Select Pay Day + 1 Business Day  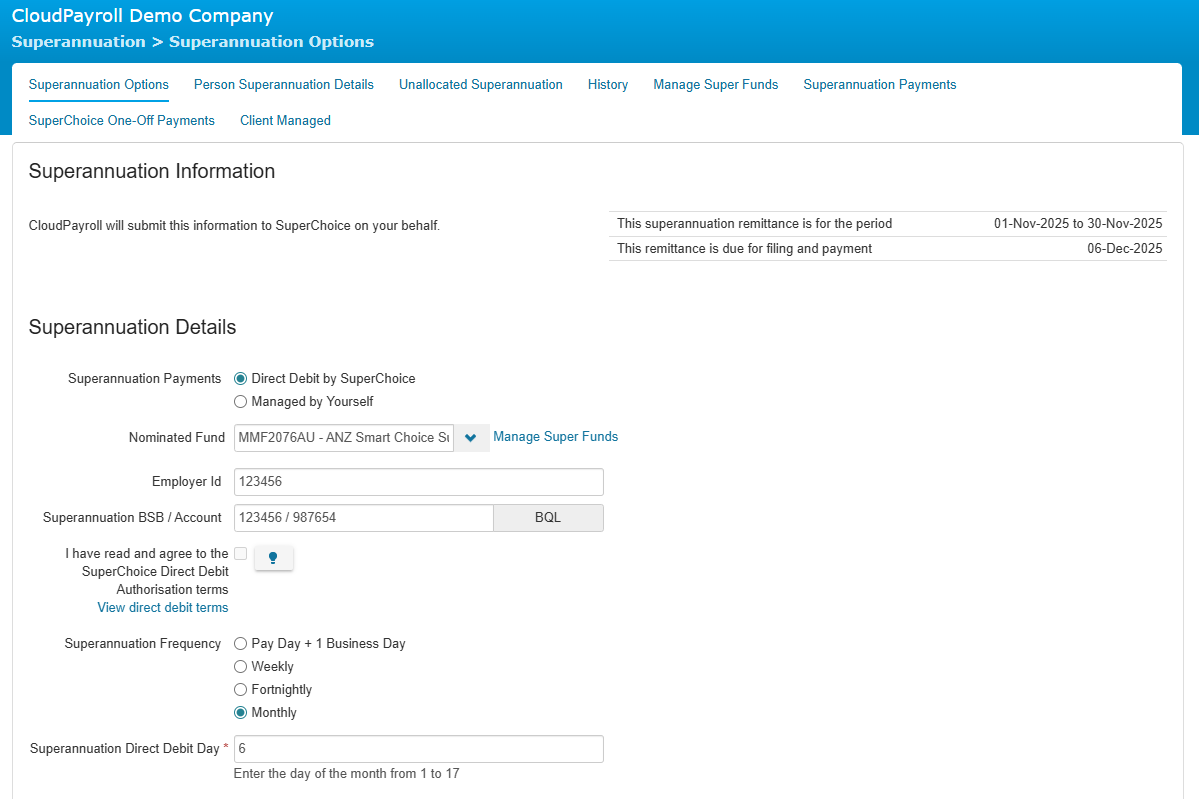240,644
